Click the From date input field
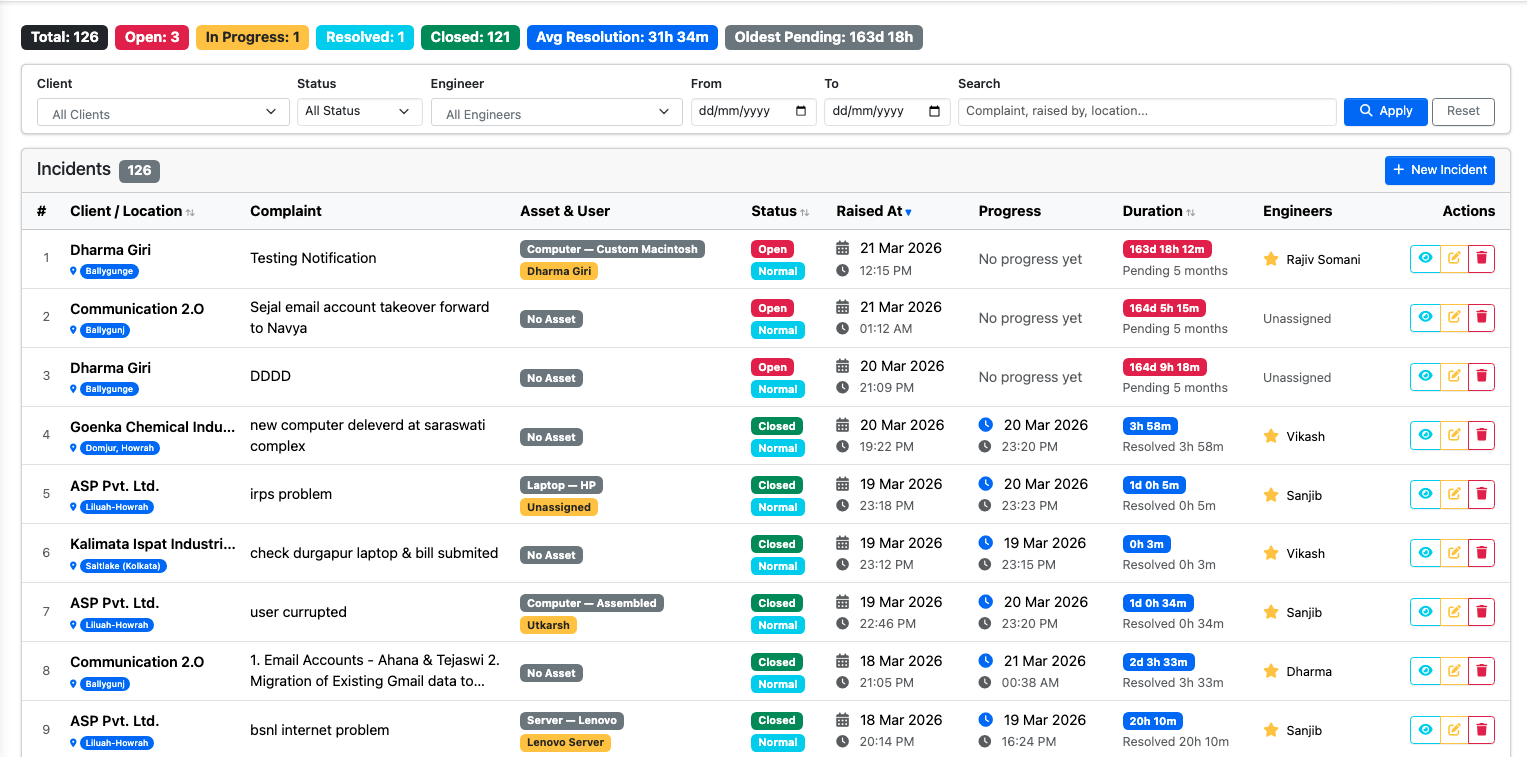This screenshot has width=1527, height=757. (x=754, y=111)
